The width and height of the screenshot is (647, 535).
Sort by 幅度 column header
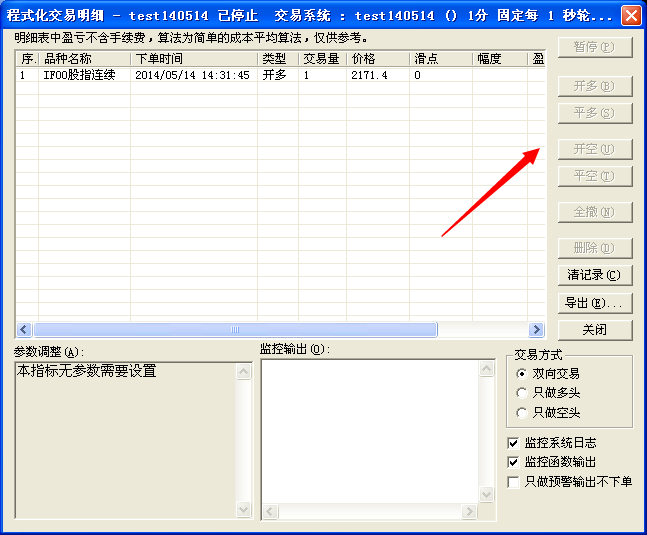click(x=500, y=59)
